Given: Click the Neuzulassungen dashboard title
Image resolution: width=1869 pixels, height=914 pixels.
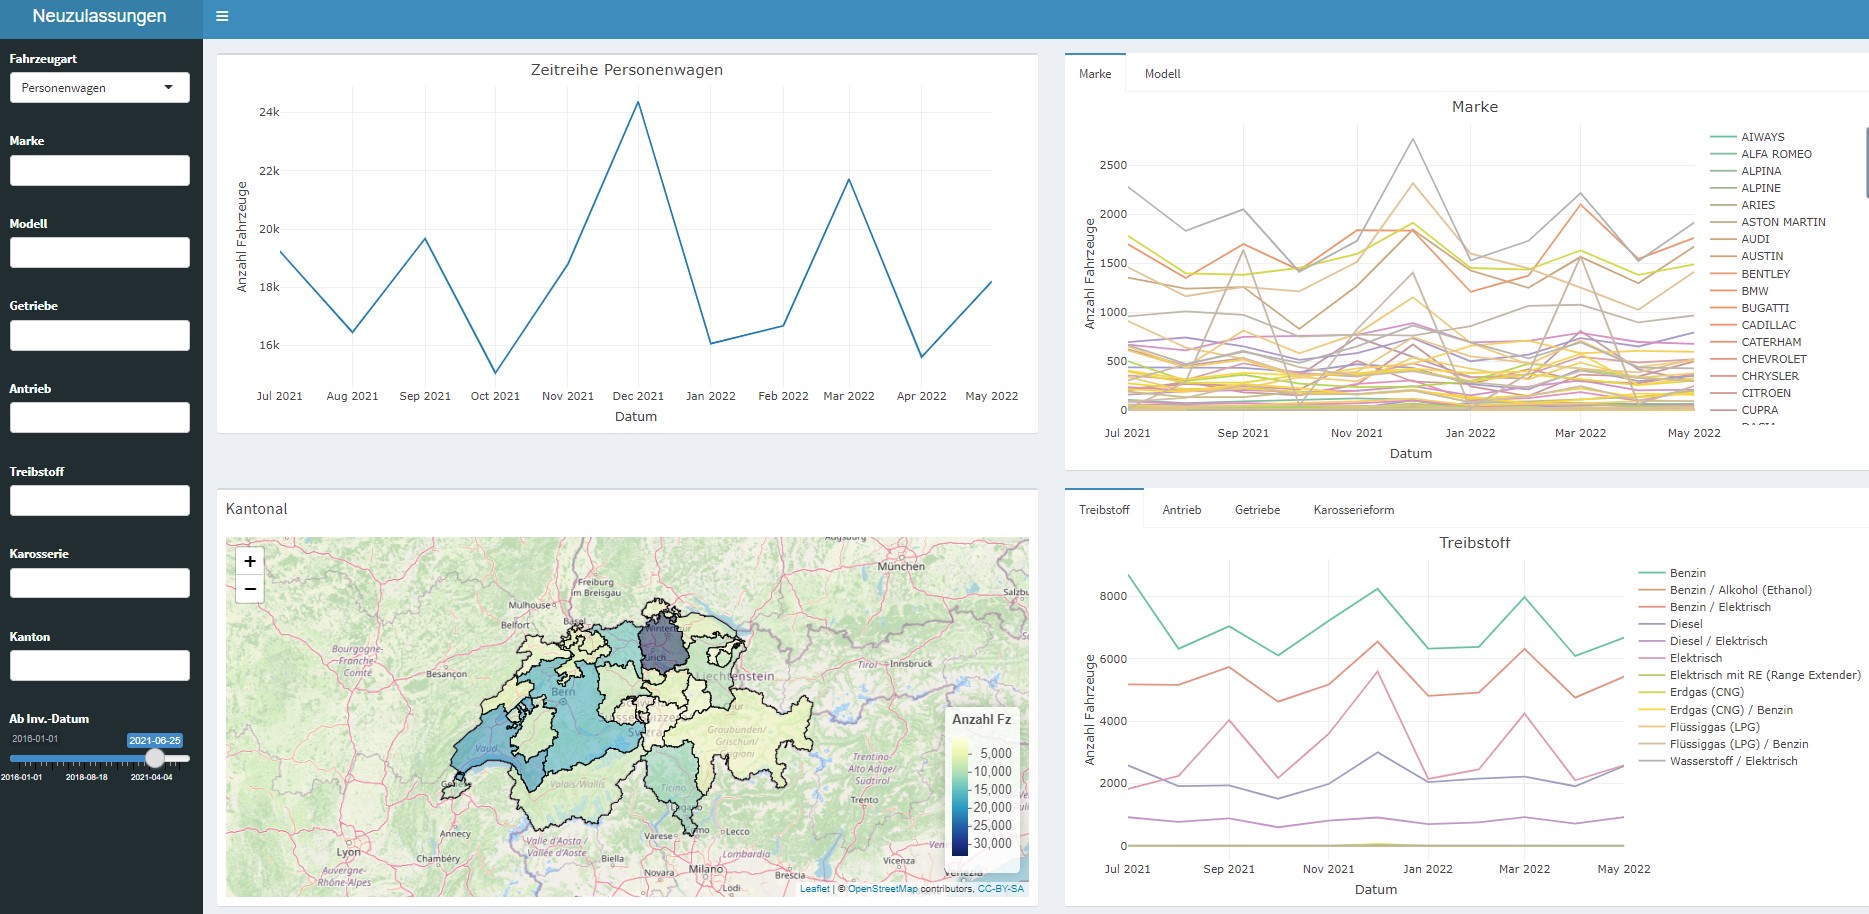Looking at the screenshot, I should coord(99,16).
